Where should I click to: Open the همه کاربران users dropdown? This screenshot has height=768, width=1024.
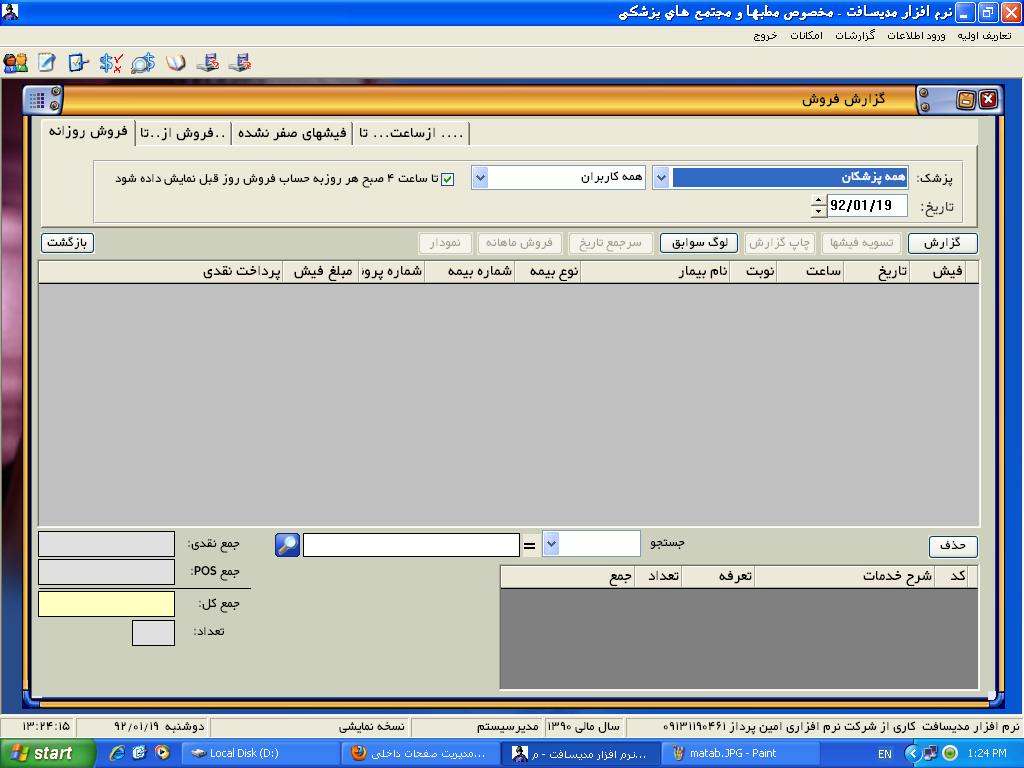[x=480, y=178]
